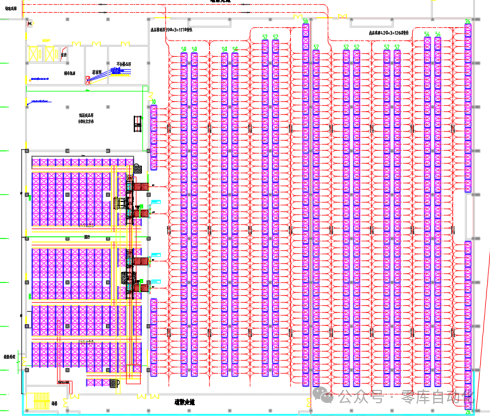The image size is (491, 417).
Task: Click the upper-right zone label ending in 1260
Action: pyautogui.click(x=389, y=33)
